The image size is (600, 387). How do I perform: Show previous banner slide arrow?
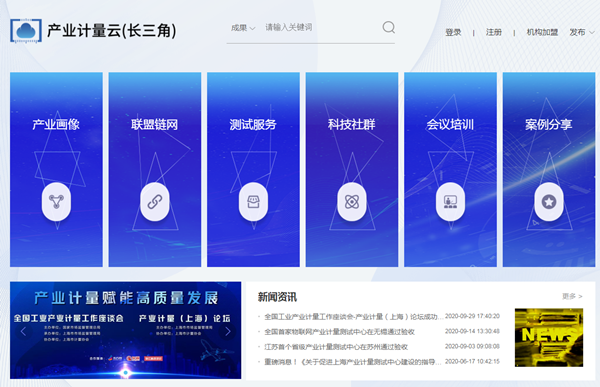pyautogui.click(x=23, y=331)
